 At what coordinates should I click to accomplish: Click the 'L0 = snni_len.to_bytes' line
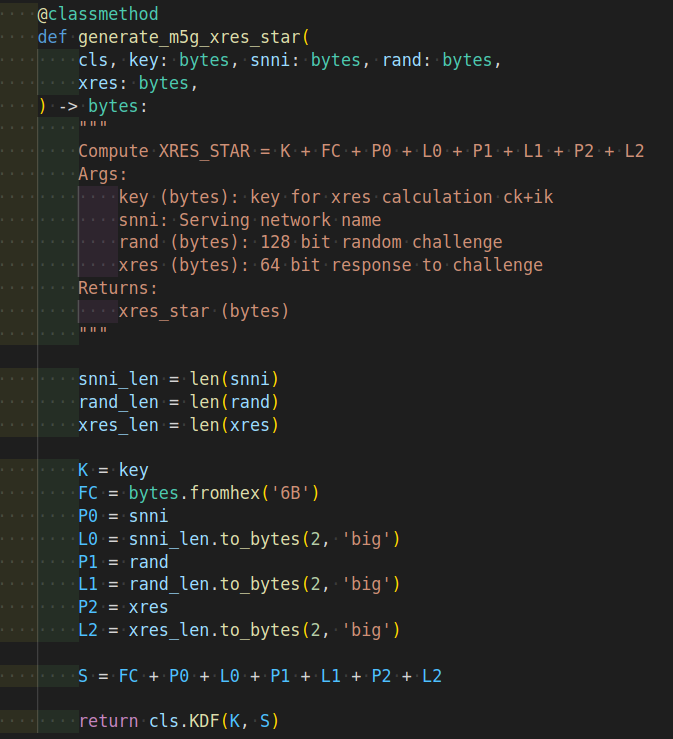tap(239, 539)
